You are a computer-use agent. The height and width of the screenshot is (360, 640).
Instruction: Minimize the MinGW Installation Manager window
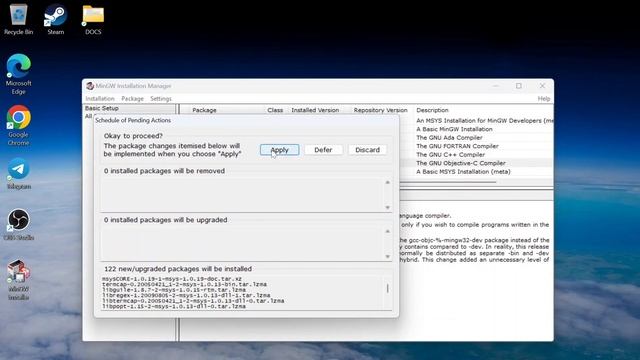(x=496, y=86)
